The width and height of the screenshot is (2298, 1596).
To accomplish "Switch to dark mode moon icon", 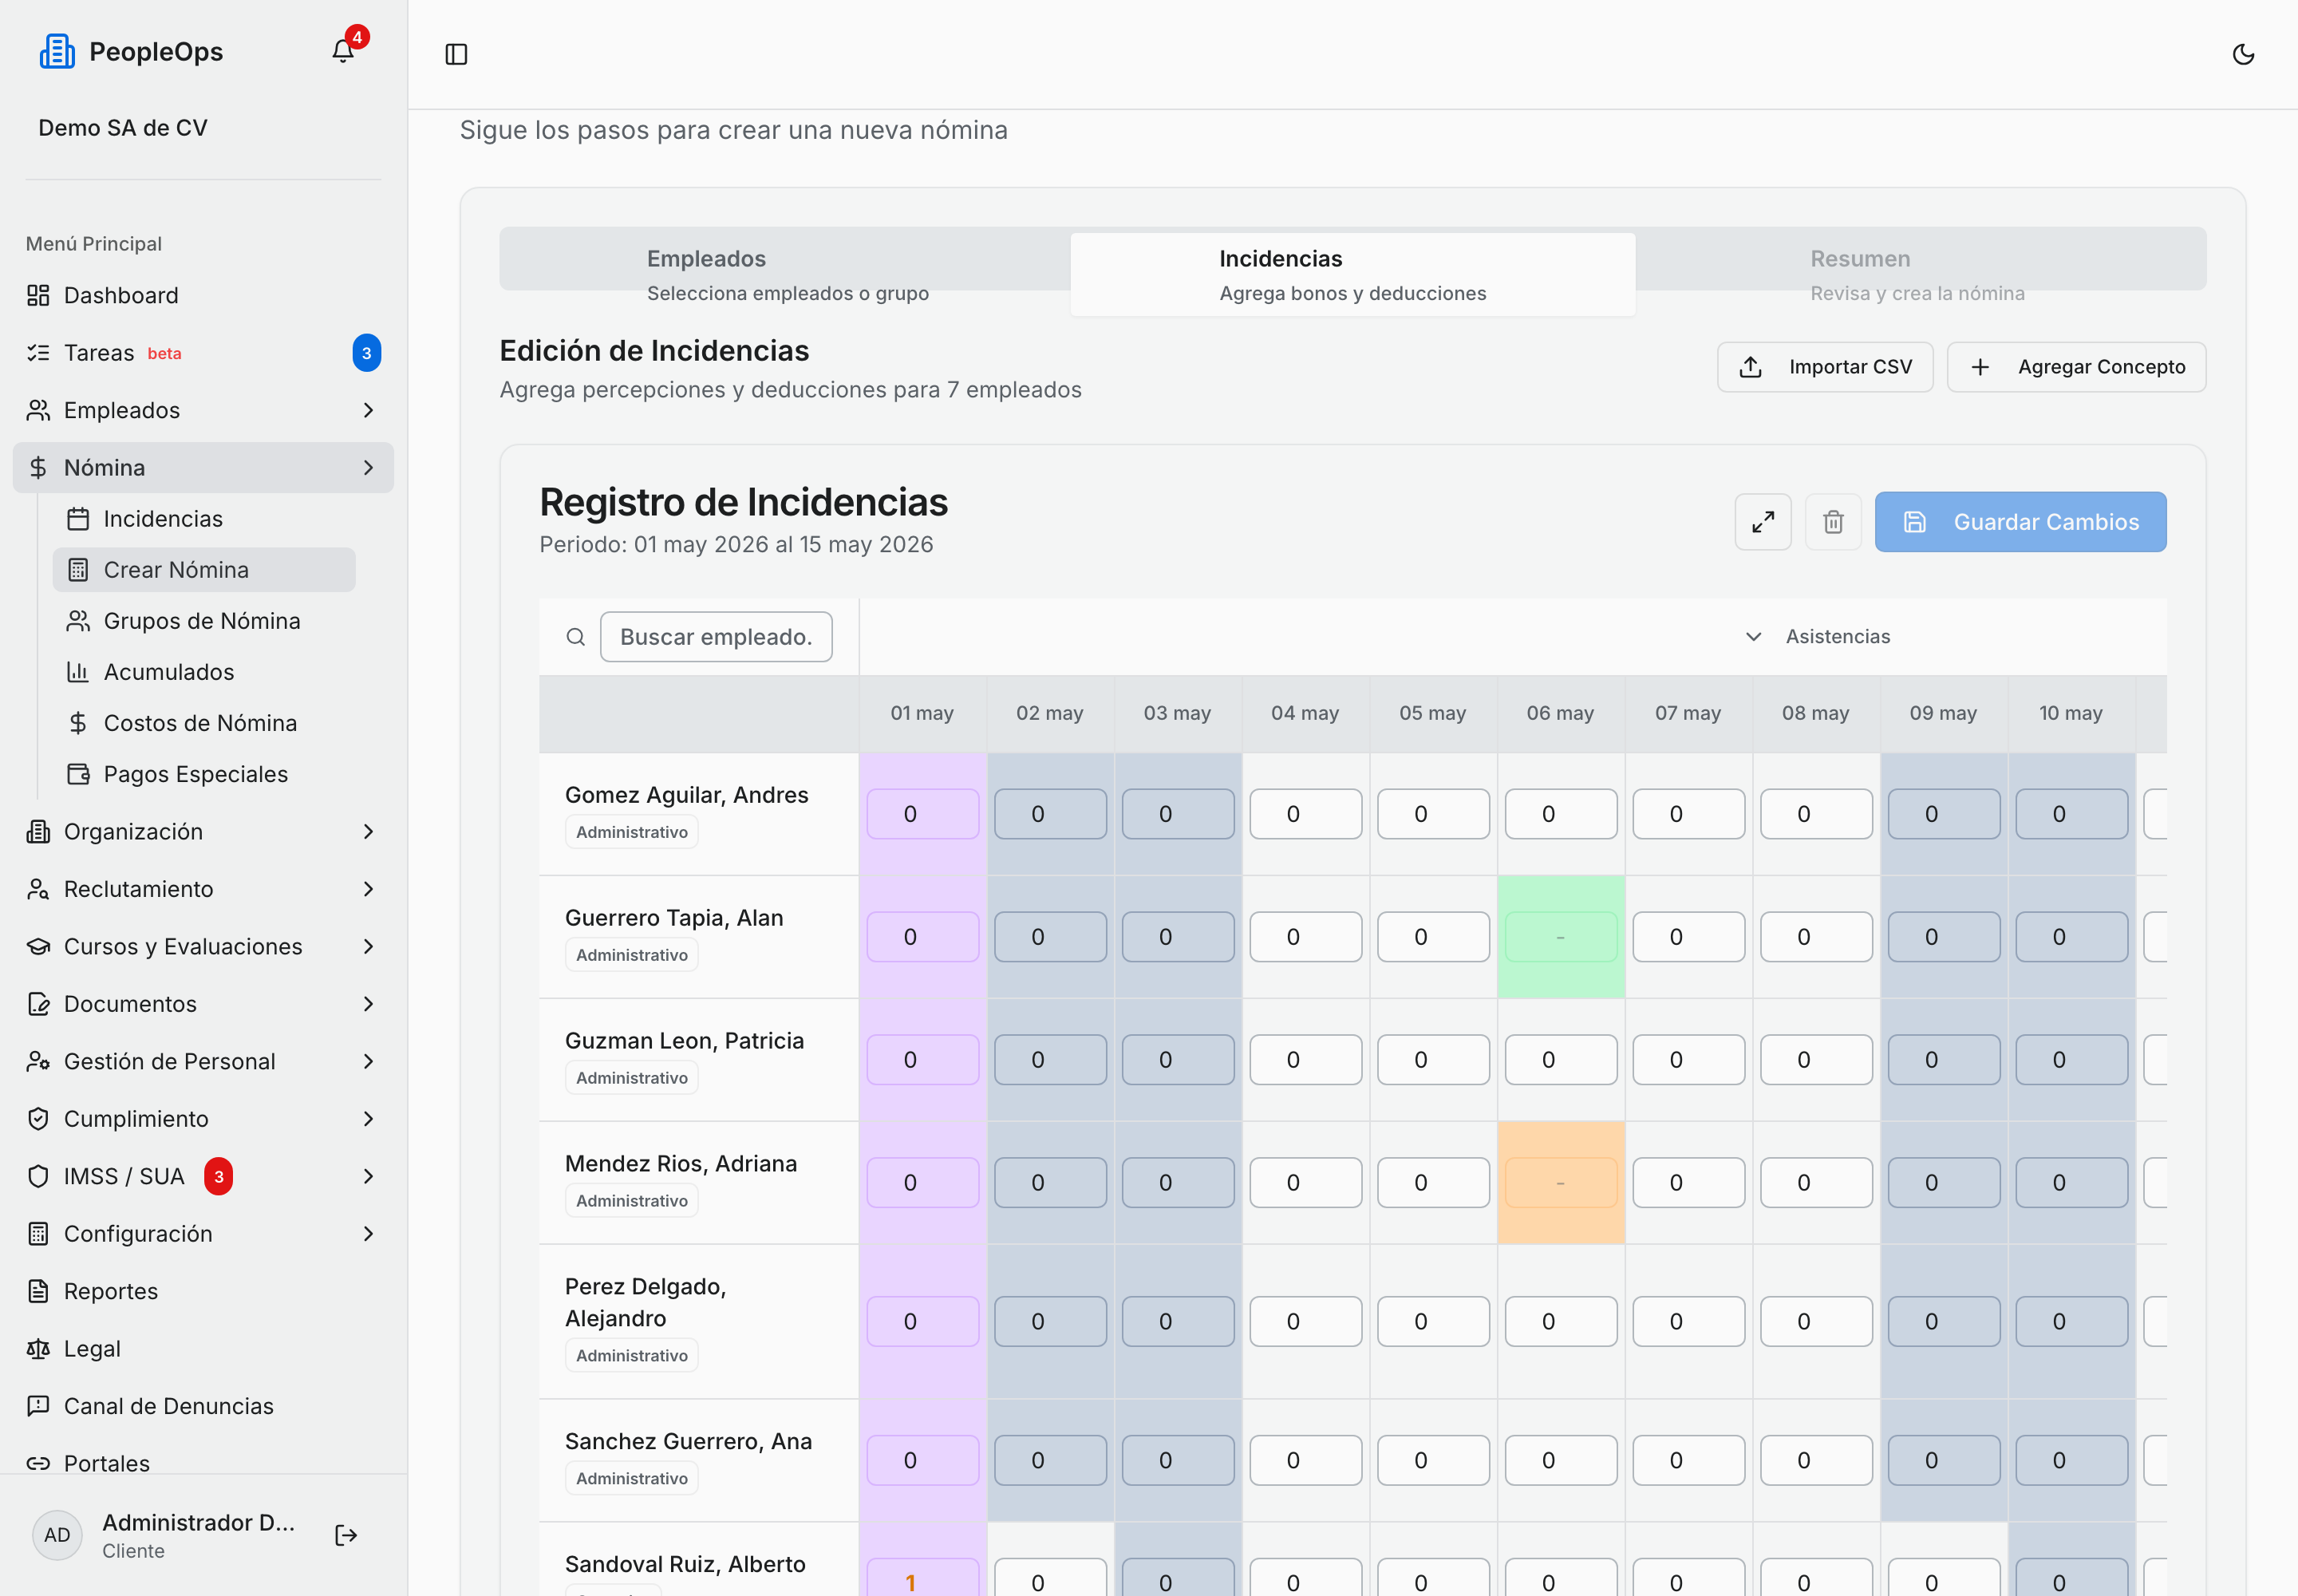I will (x=2243, y=54).
